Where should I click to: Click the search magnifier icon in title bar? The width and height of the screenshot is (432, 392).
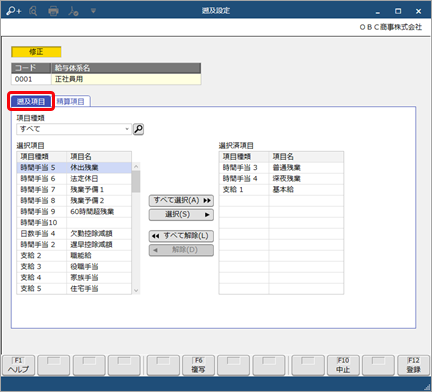[x=33, y=11]
